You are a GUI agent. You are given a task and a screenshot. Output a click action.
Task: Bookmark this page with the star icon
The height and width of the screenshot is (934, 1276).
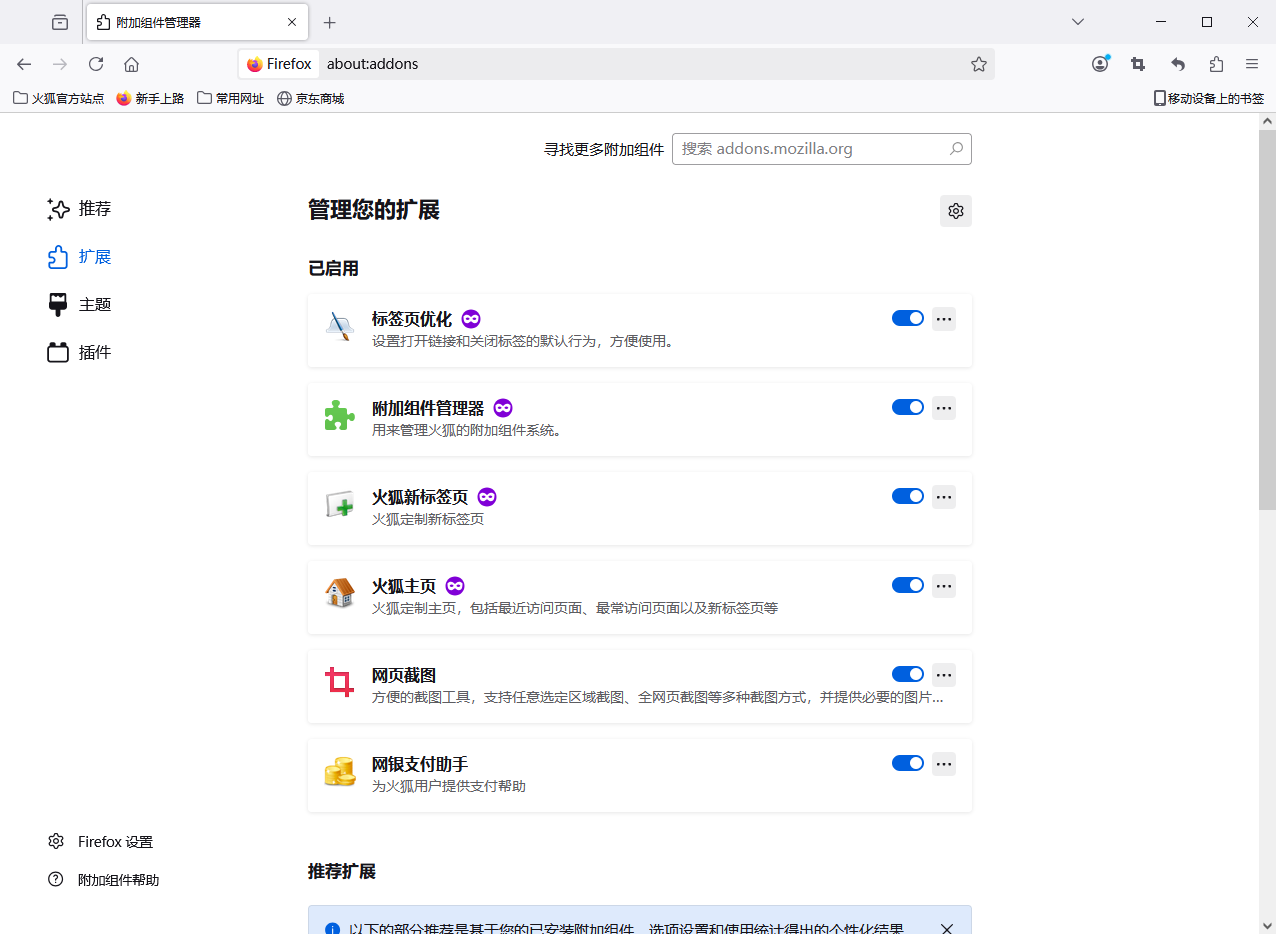coord(979,64)
